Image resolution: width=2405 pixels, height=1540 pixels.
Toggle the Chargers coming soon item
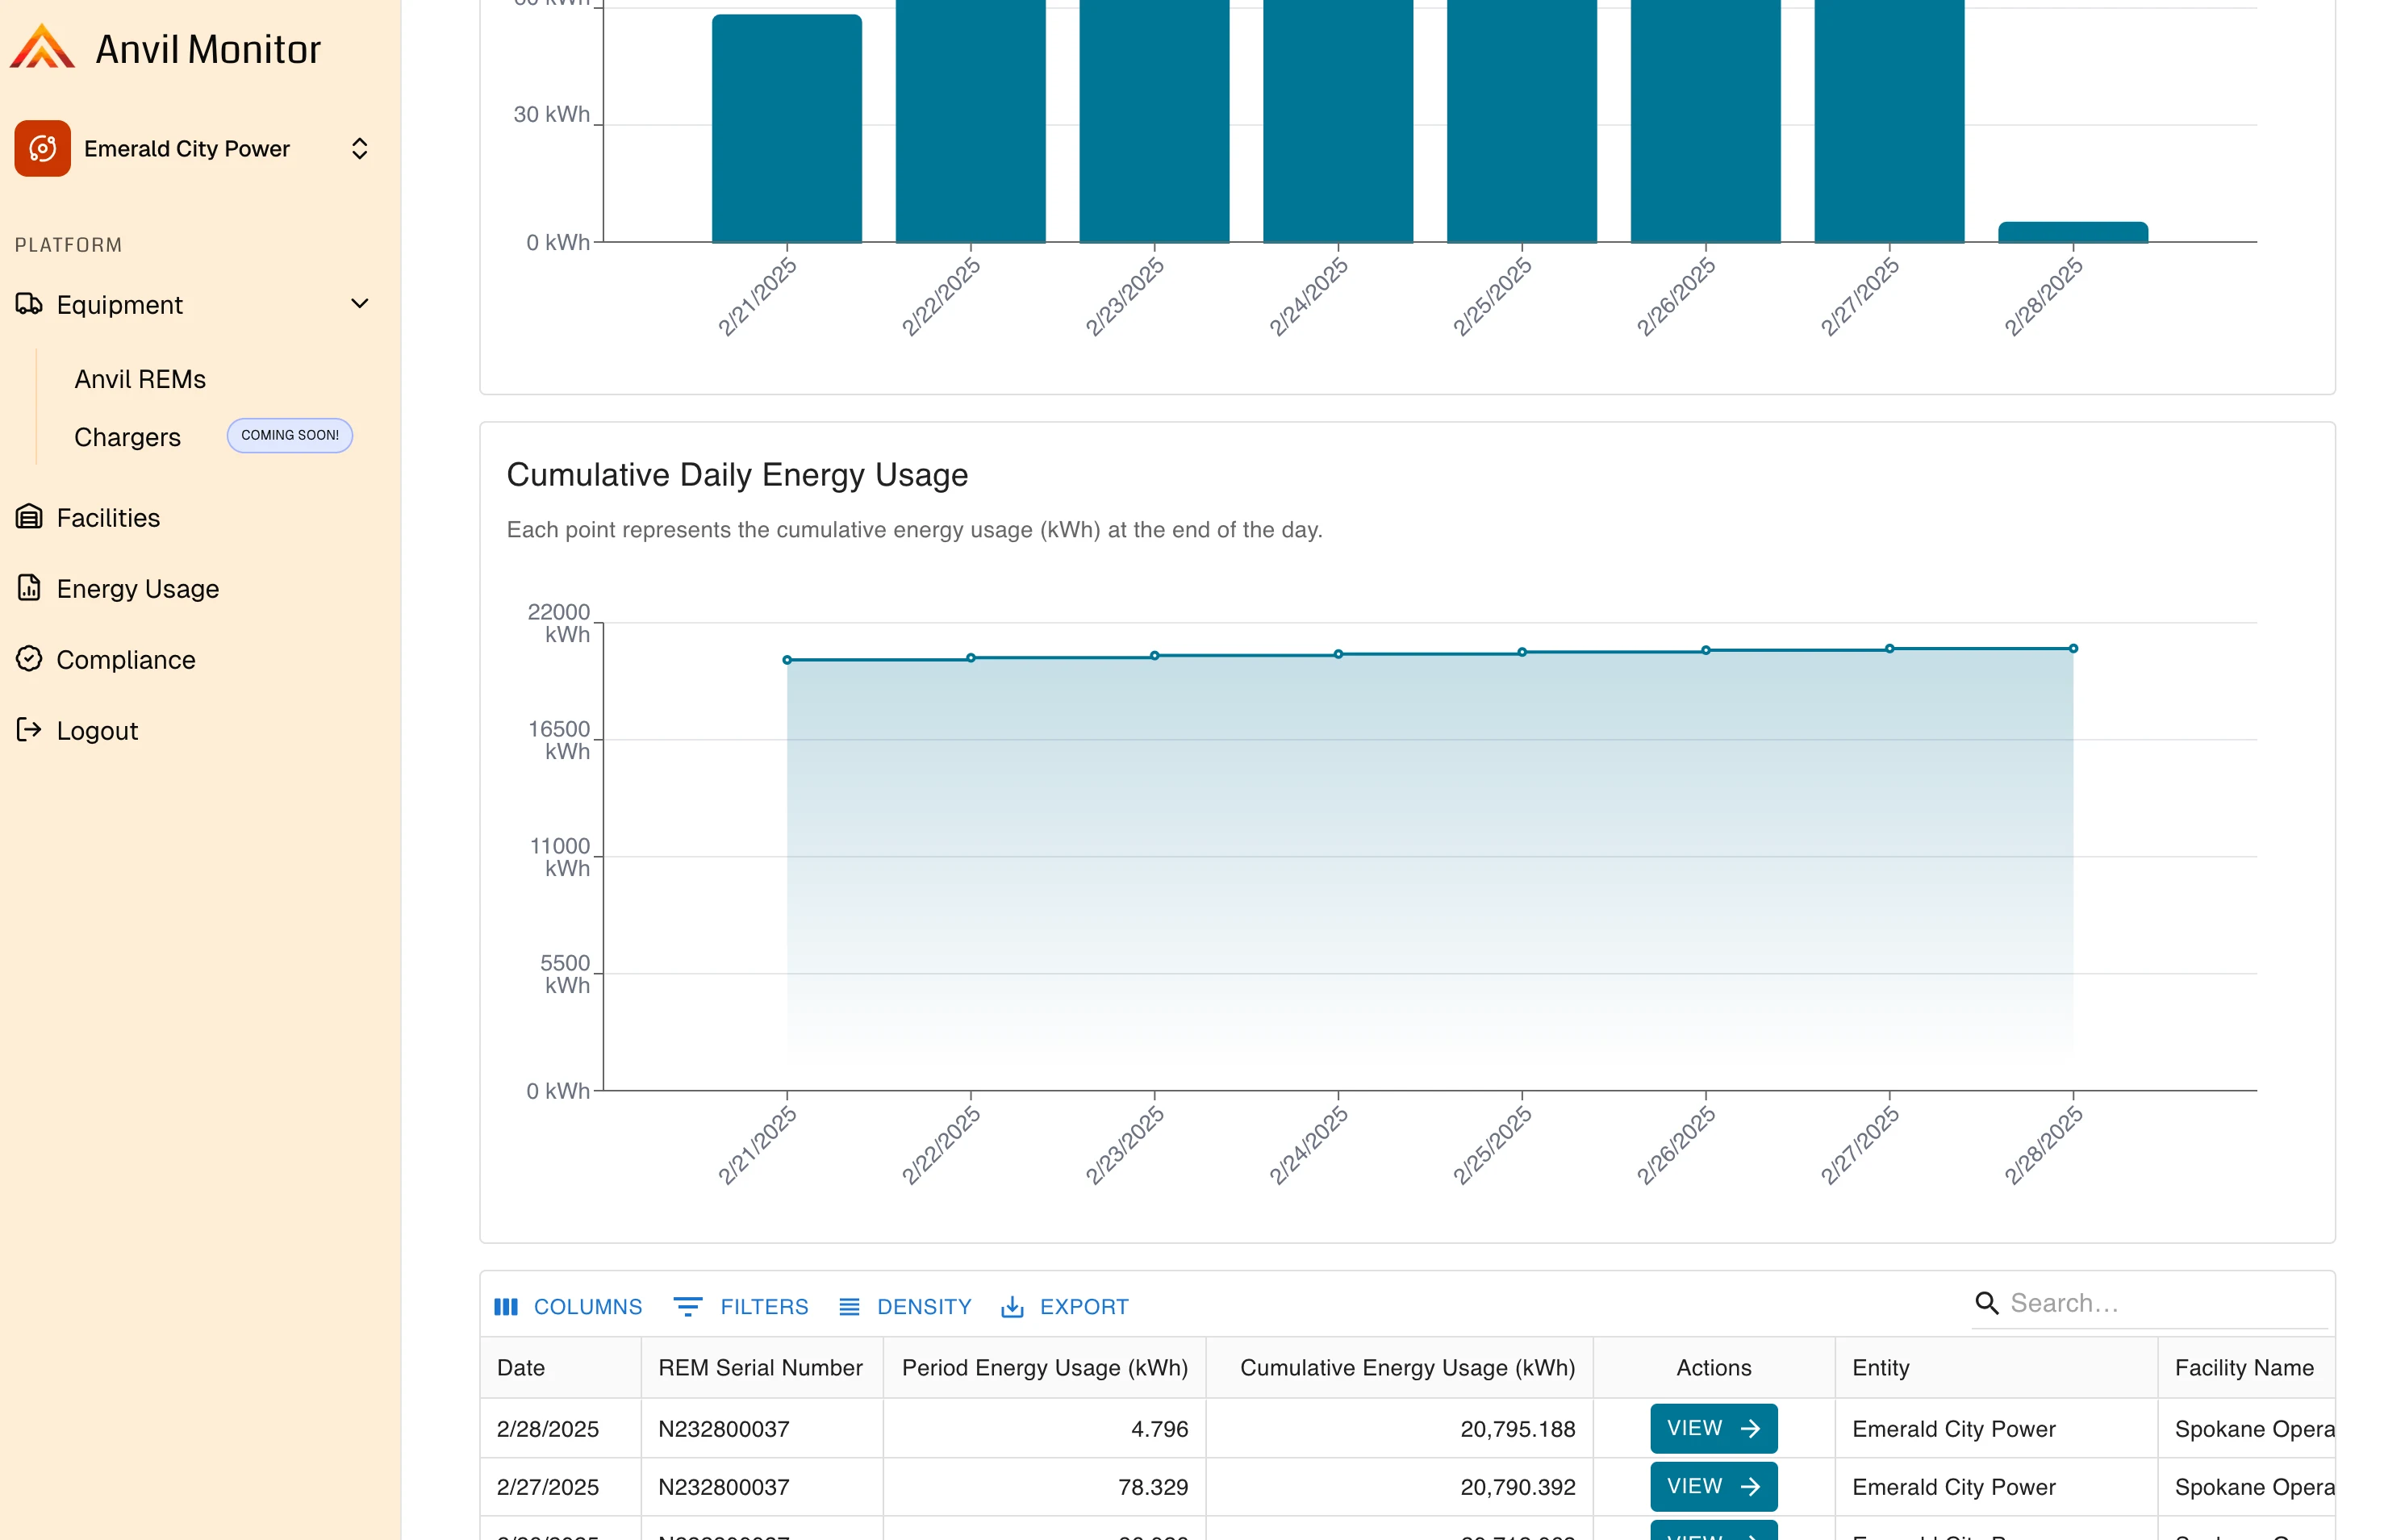pyautogui.click(x=289, y=435)
